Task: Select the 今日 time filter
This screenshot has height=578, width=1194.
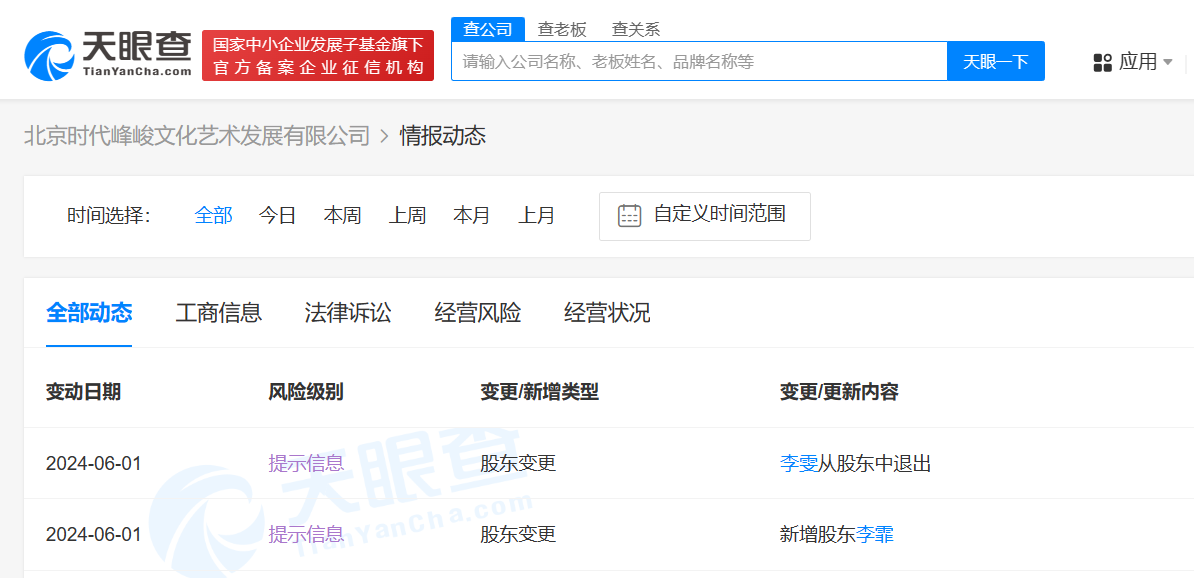Action: pyautogui.click(x=276, y=215)
